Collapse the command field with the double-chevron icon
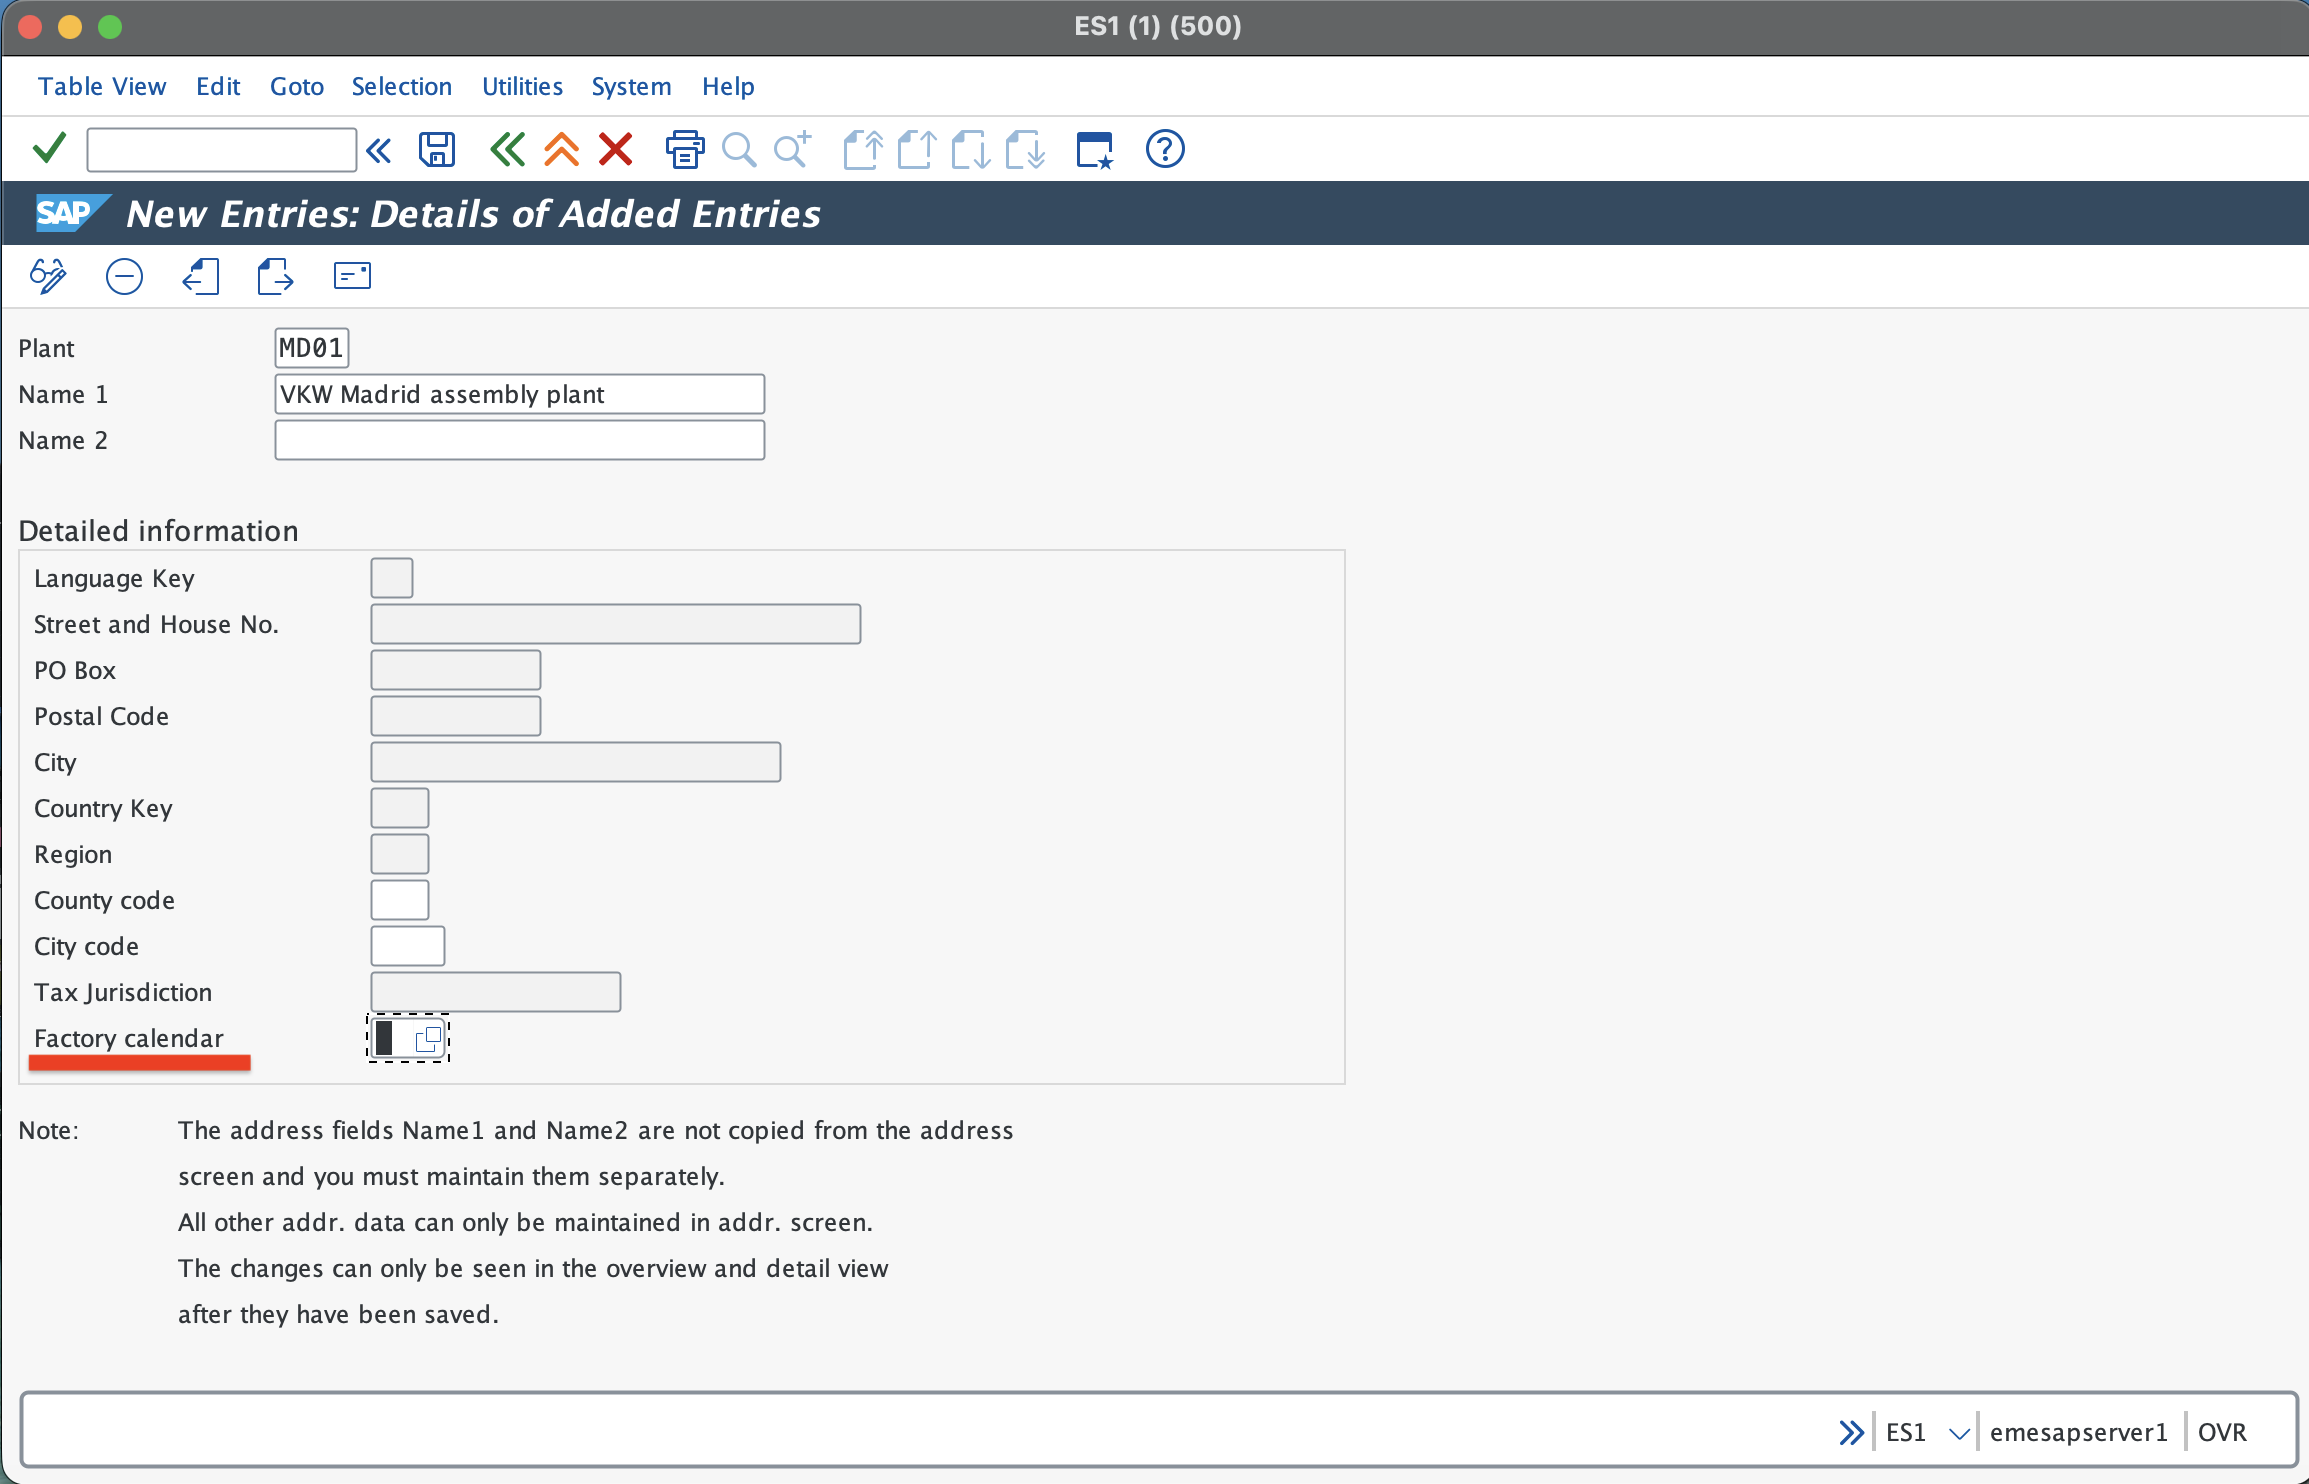 (379, 150)
